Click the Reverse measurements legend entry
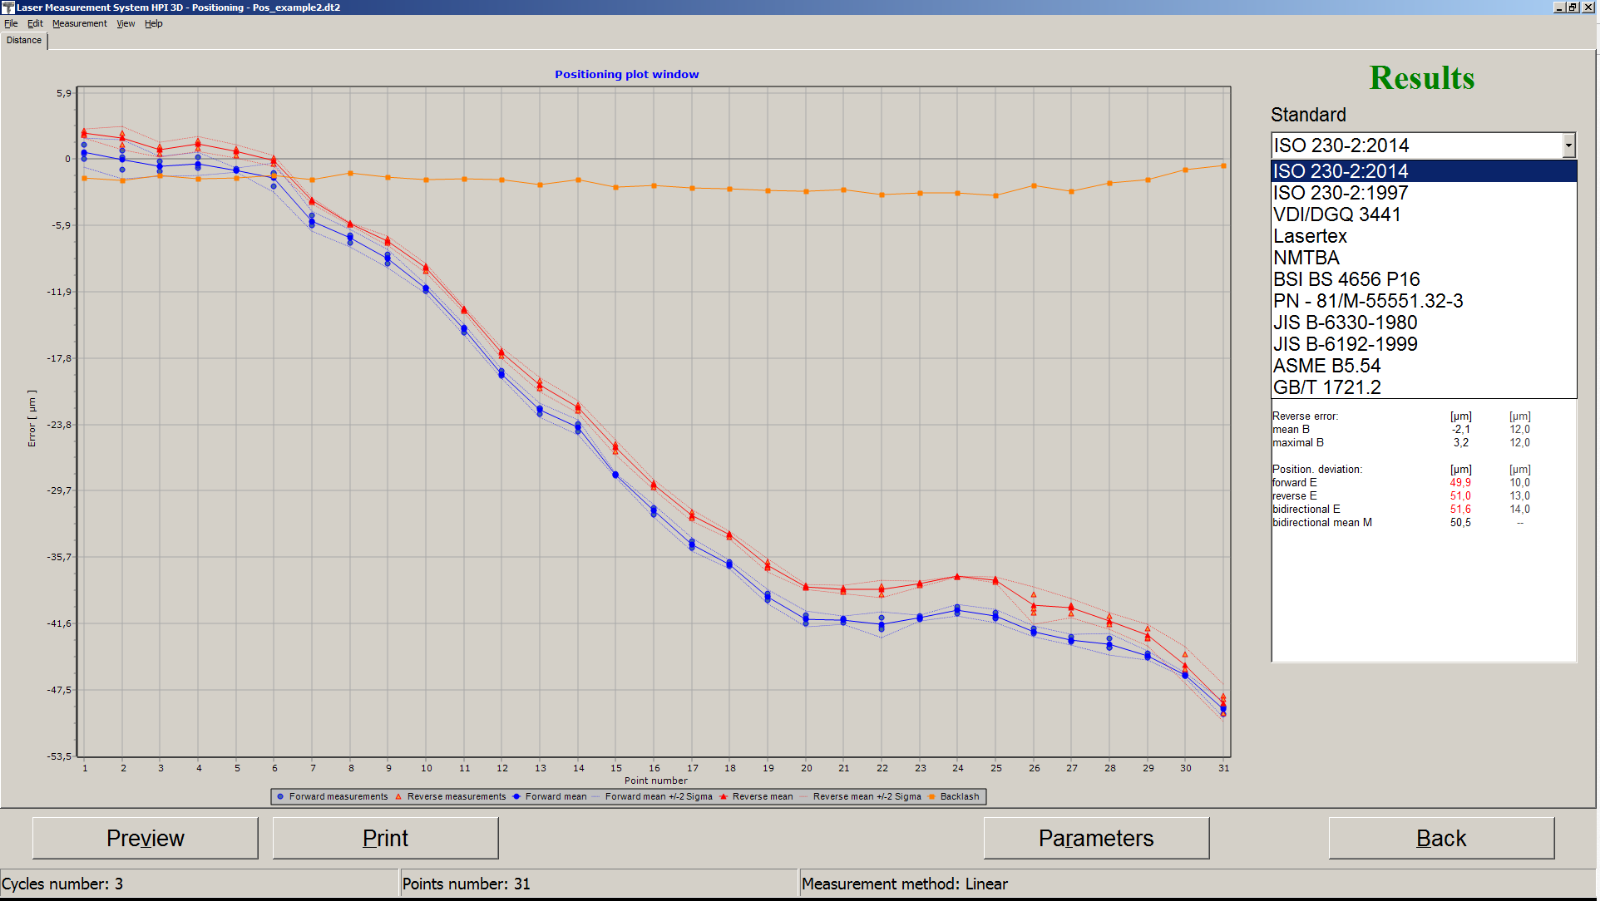 [x=450, y=797]
